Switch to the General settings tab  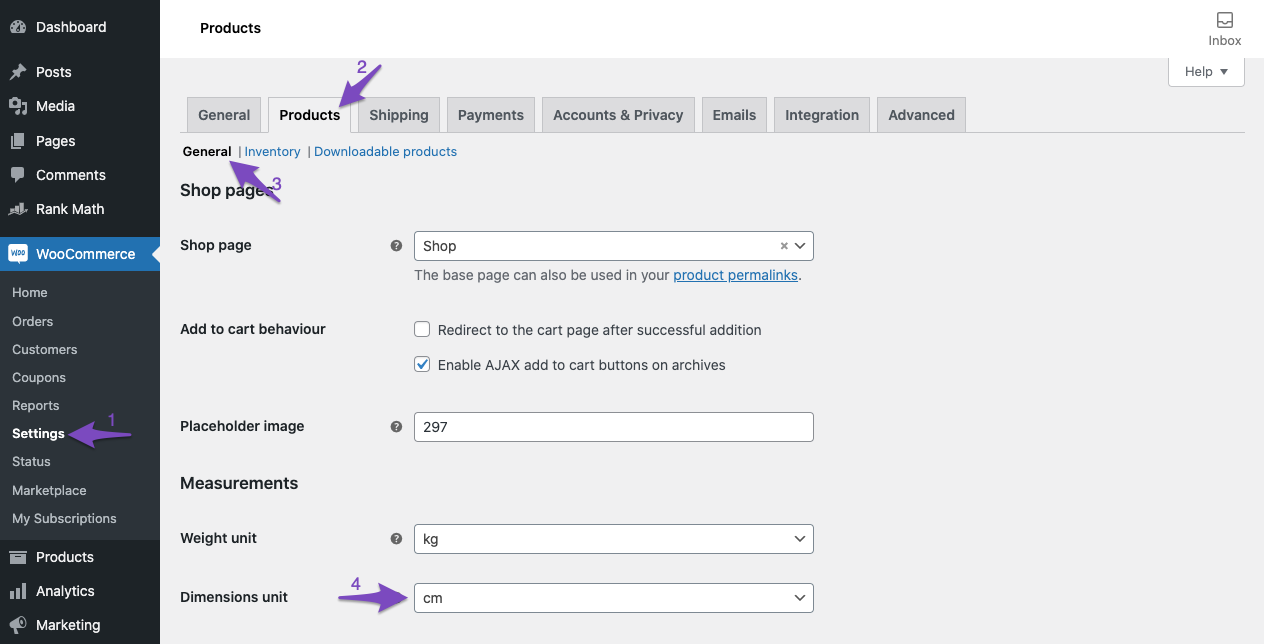(x=224, y=115)
